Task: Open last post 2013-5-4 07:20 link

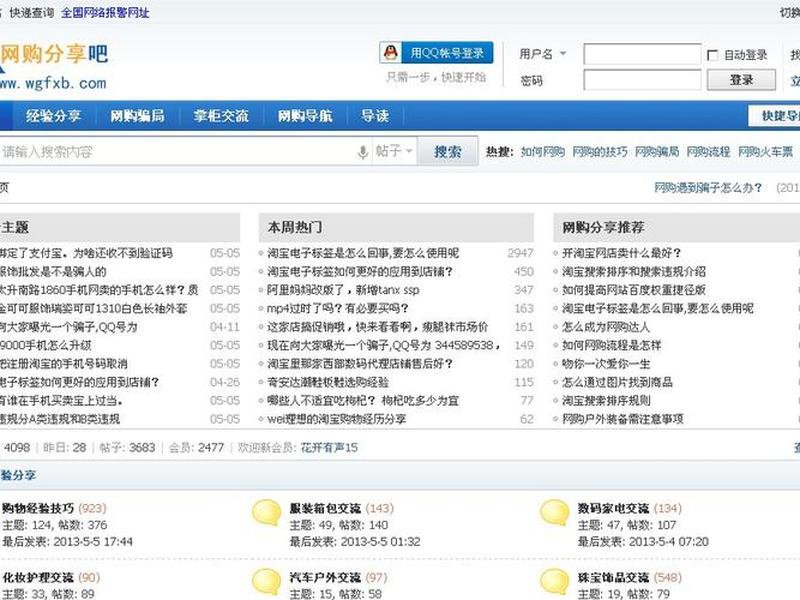Action: (669, 542)
